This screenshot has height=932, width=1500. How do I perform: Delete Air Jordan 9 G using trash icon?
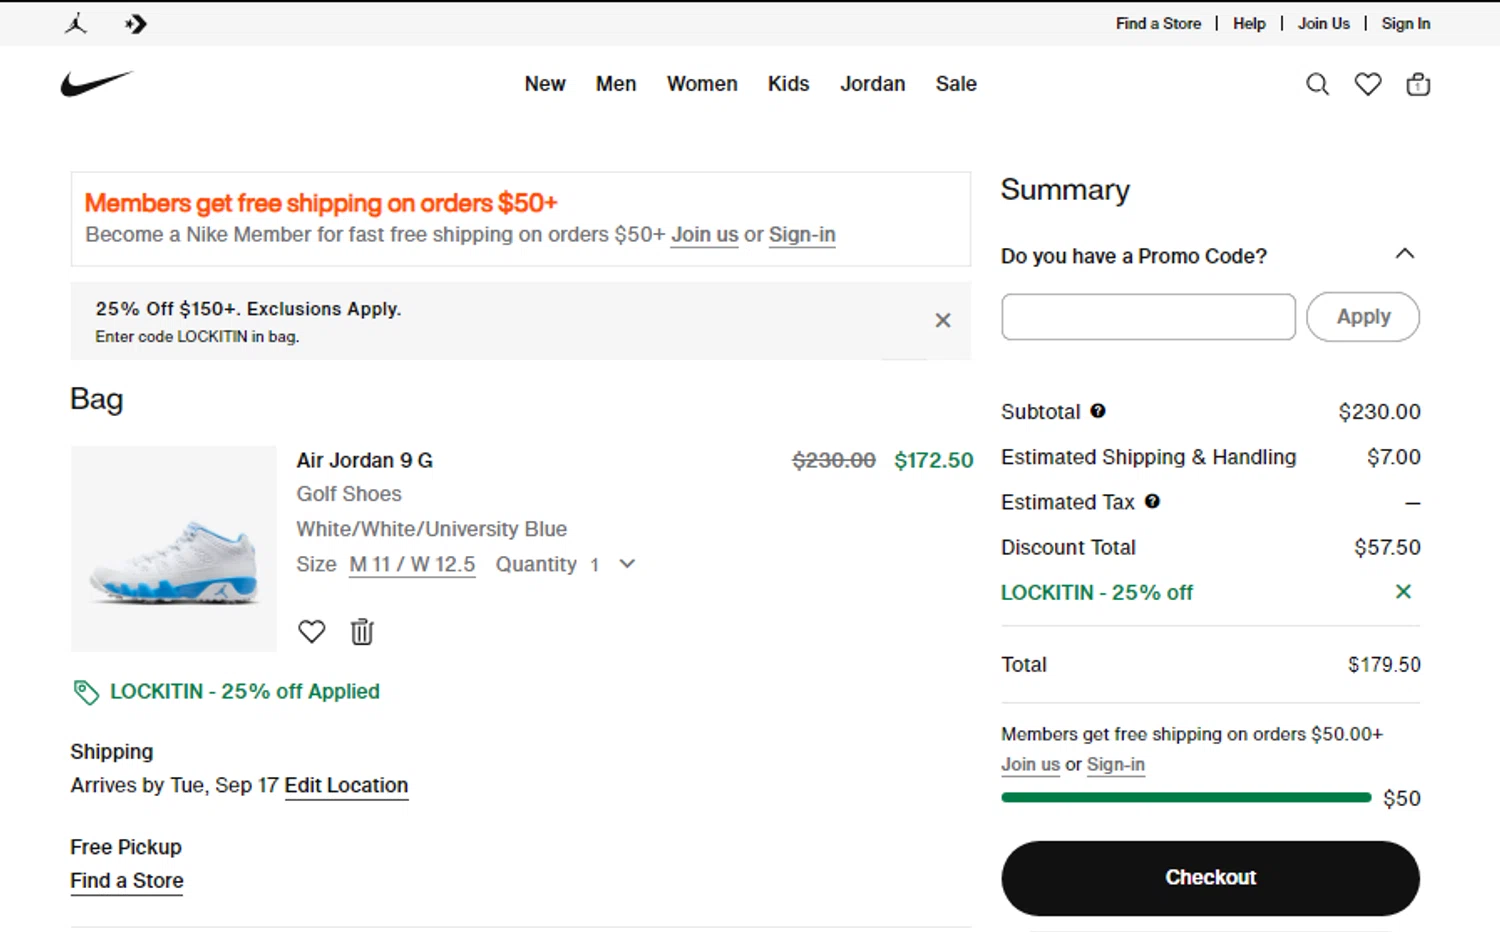[362, 631]
